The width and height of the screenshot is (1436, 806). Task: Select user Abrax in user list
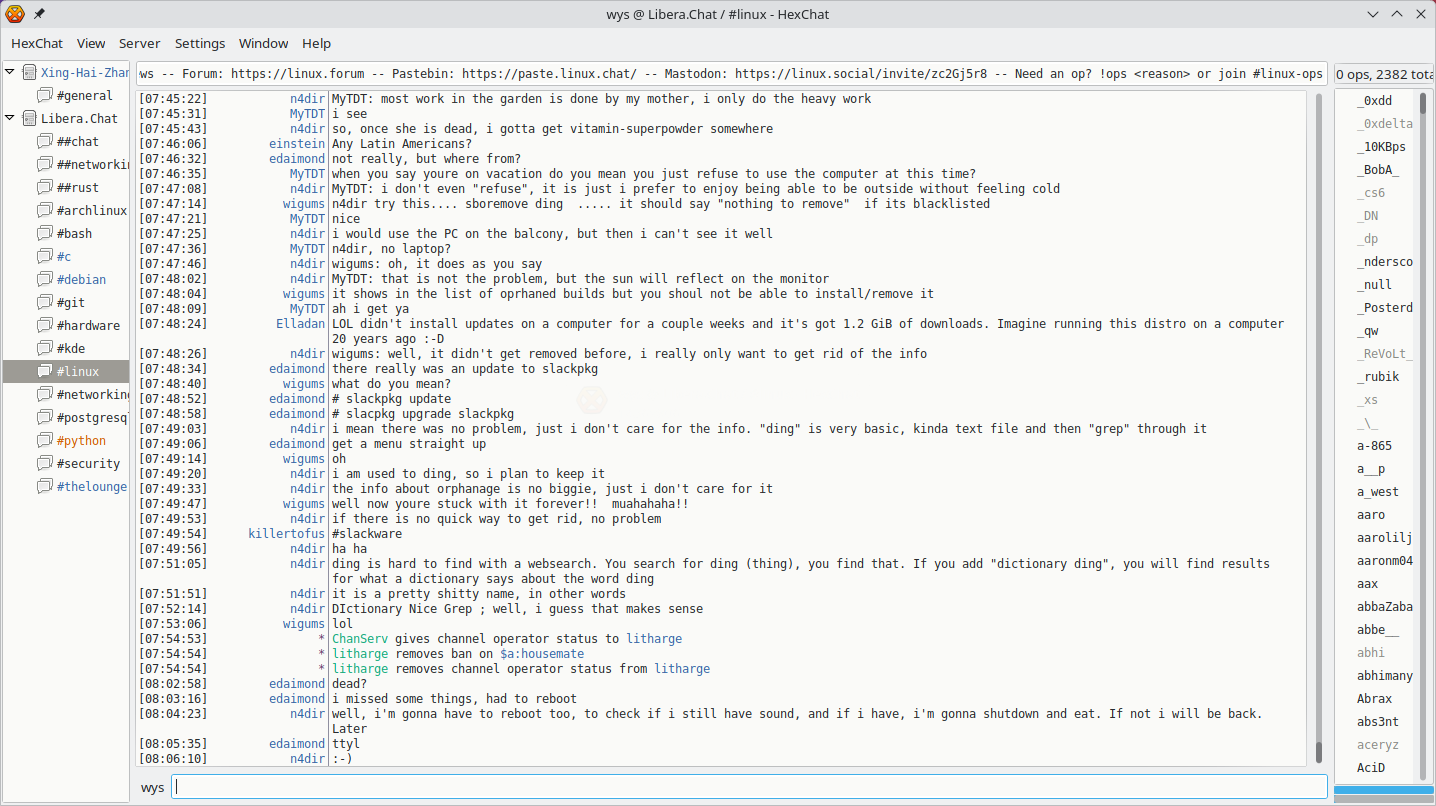click(1374, 699)
